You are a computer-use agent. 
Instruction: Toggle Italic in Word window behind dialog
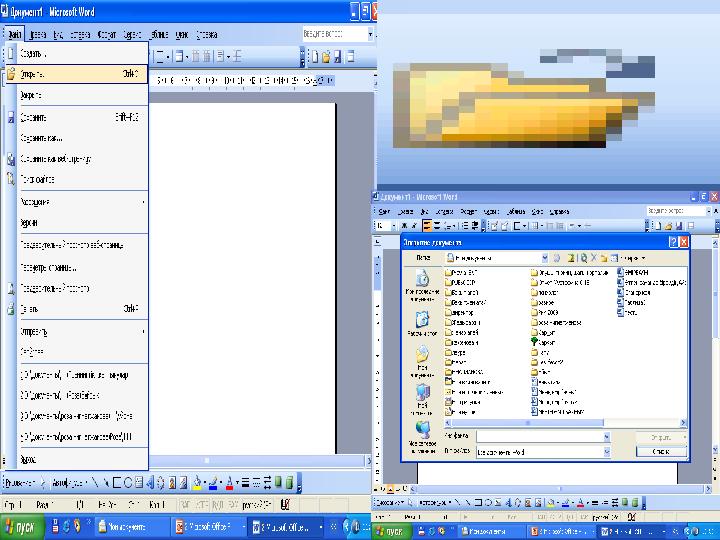(414, 225)
